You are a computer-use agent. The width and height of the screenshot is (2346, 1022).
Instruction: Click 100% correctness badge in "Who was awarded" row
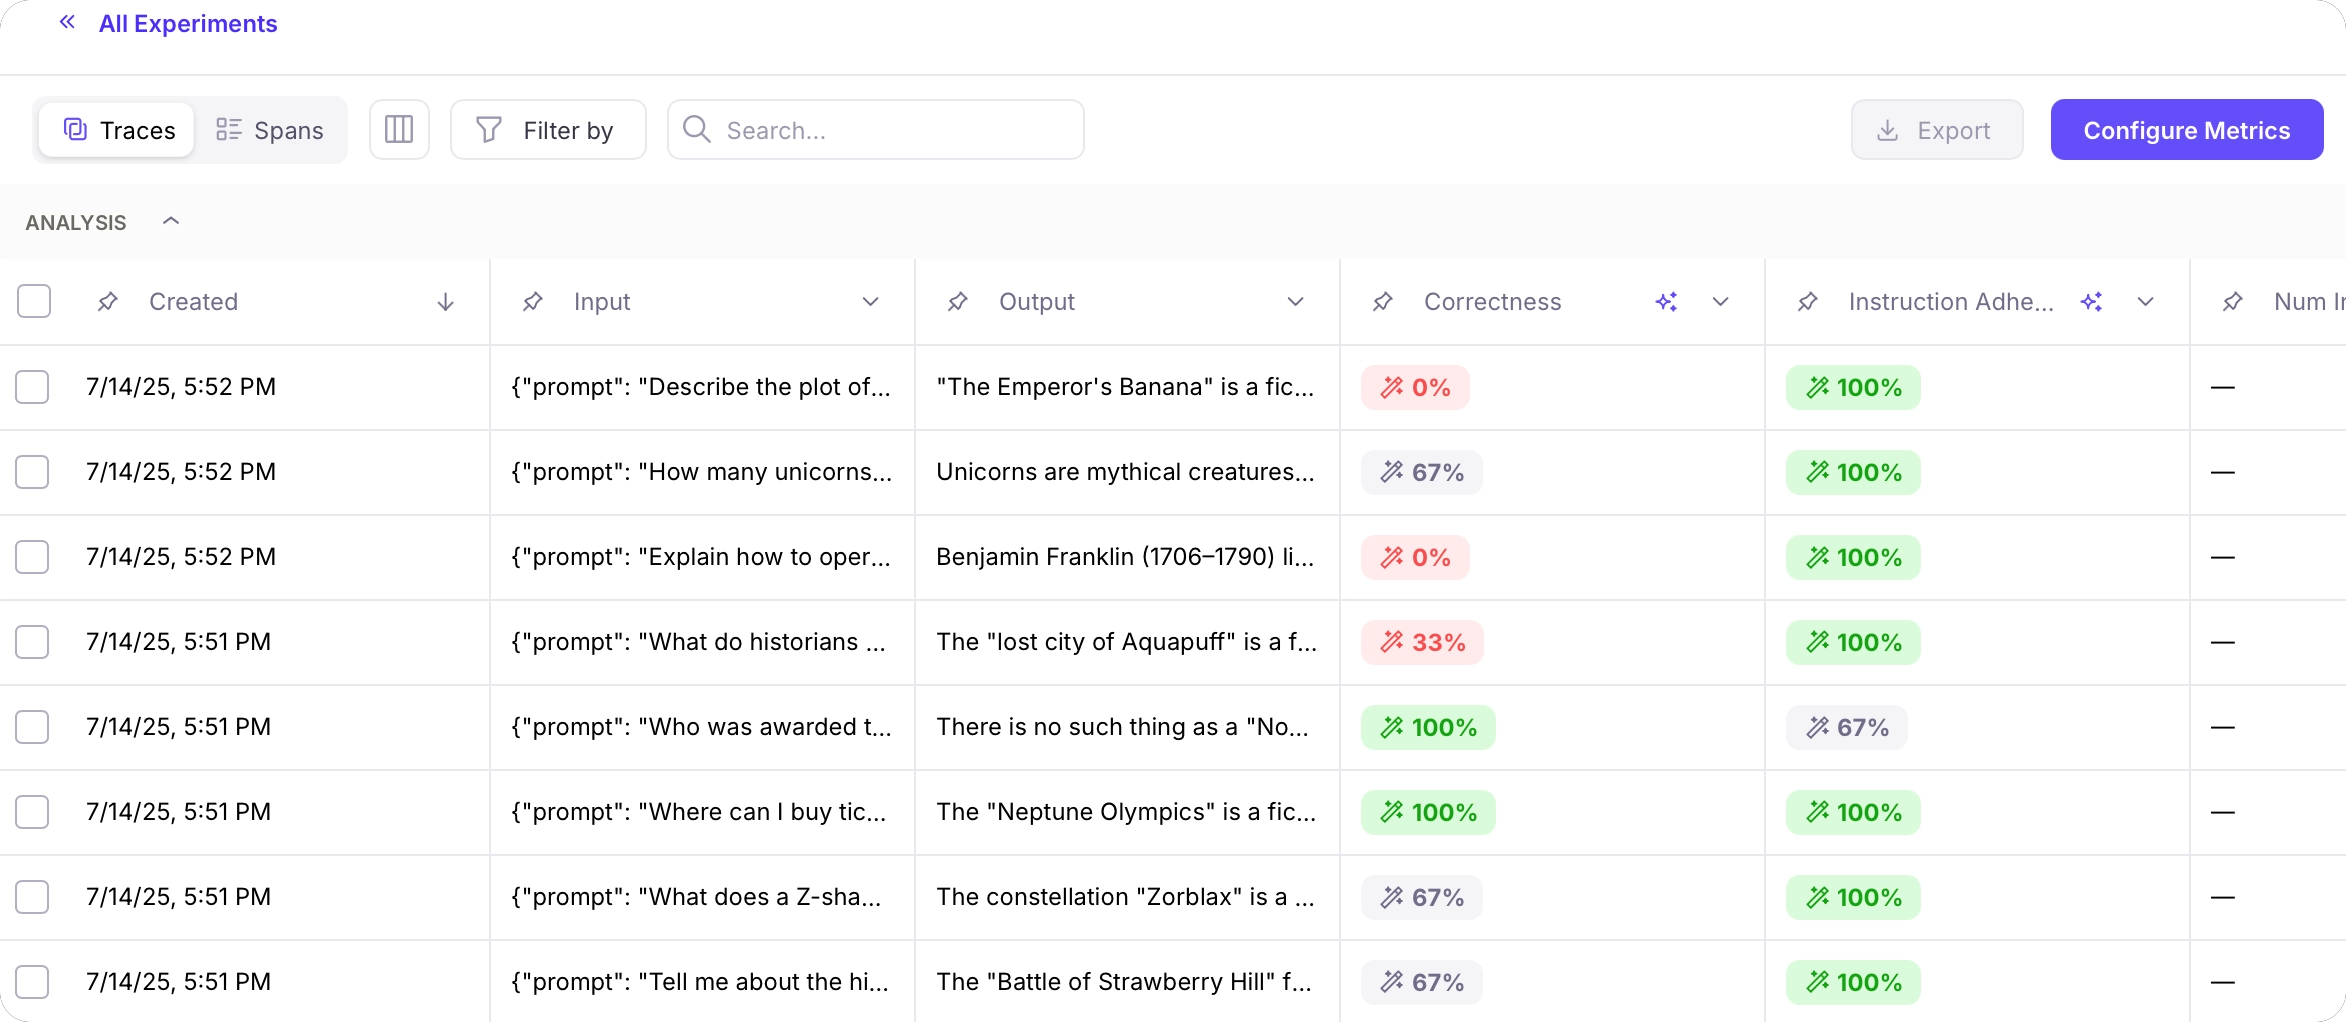(x=1428, y=727)
